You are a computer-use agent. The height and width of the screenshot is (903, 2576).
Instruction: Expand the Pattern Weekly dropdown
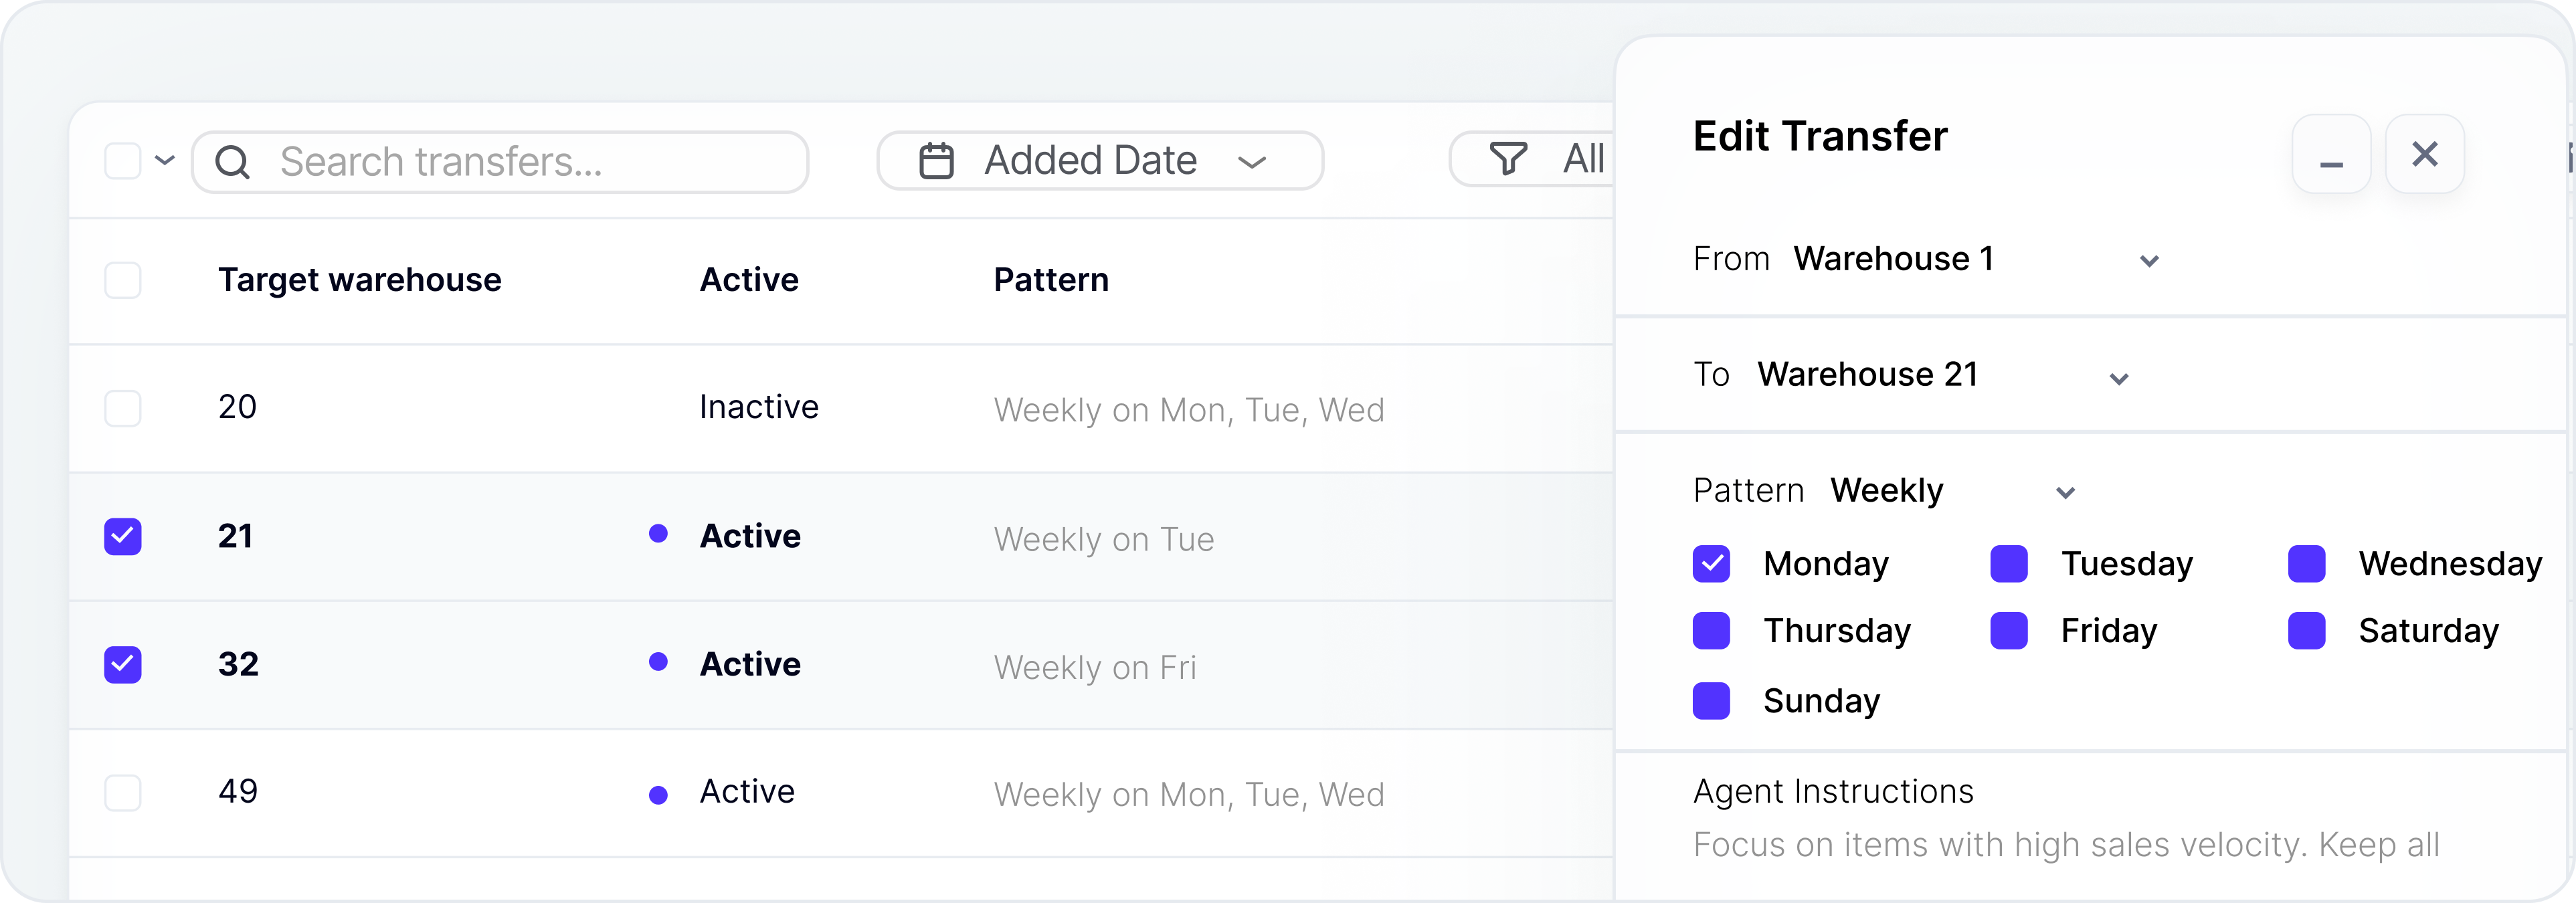(2065, 492)
